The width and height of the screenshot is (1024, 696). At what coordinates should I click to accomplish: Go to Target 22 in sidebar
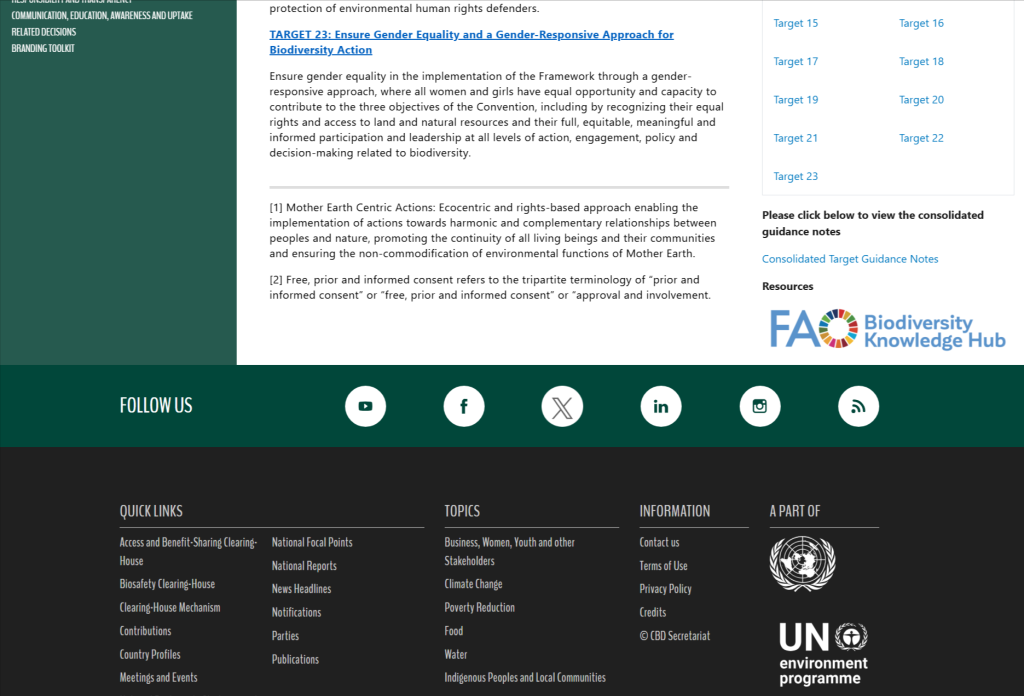[921, 138]
